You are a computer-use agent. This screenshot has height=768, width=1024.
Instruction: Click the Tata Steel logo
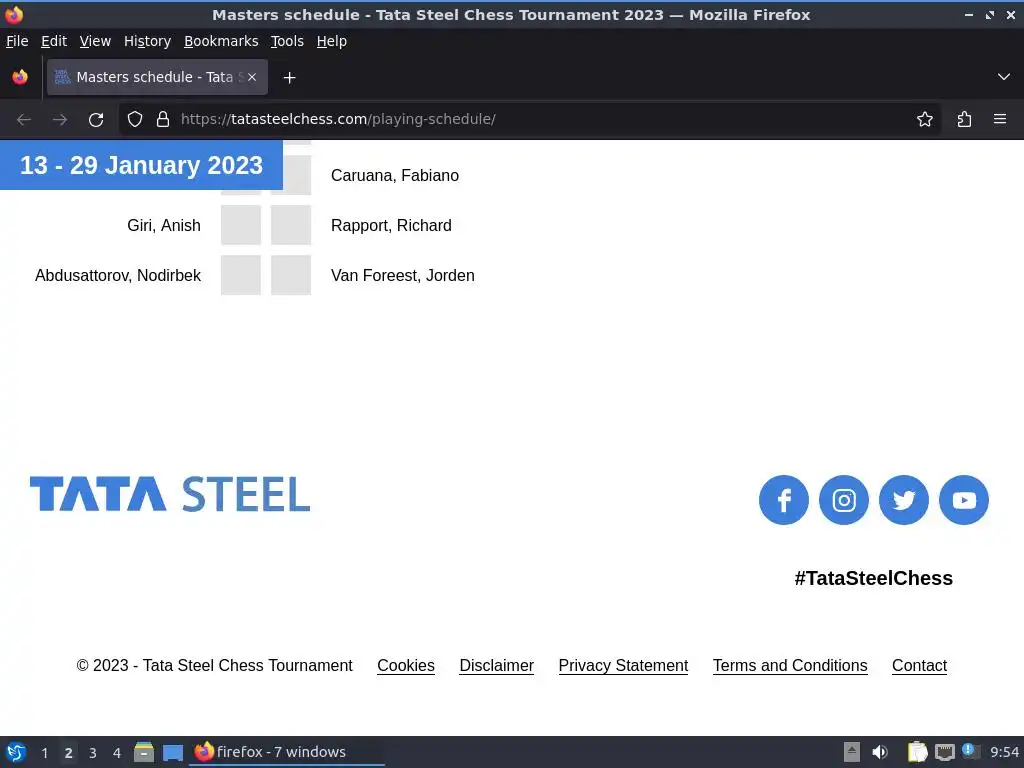(x=170, y=494)
